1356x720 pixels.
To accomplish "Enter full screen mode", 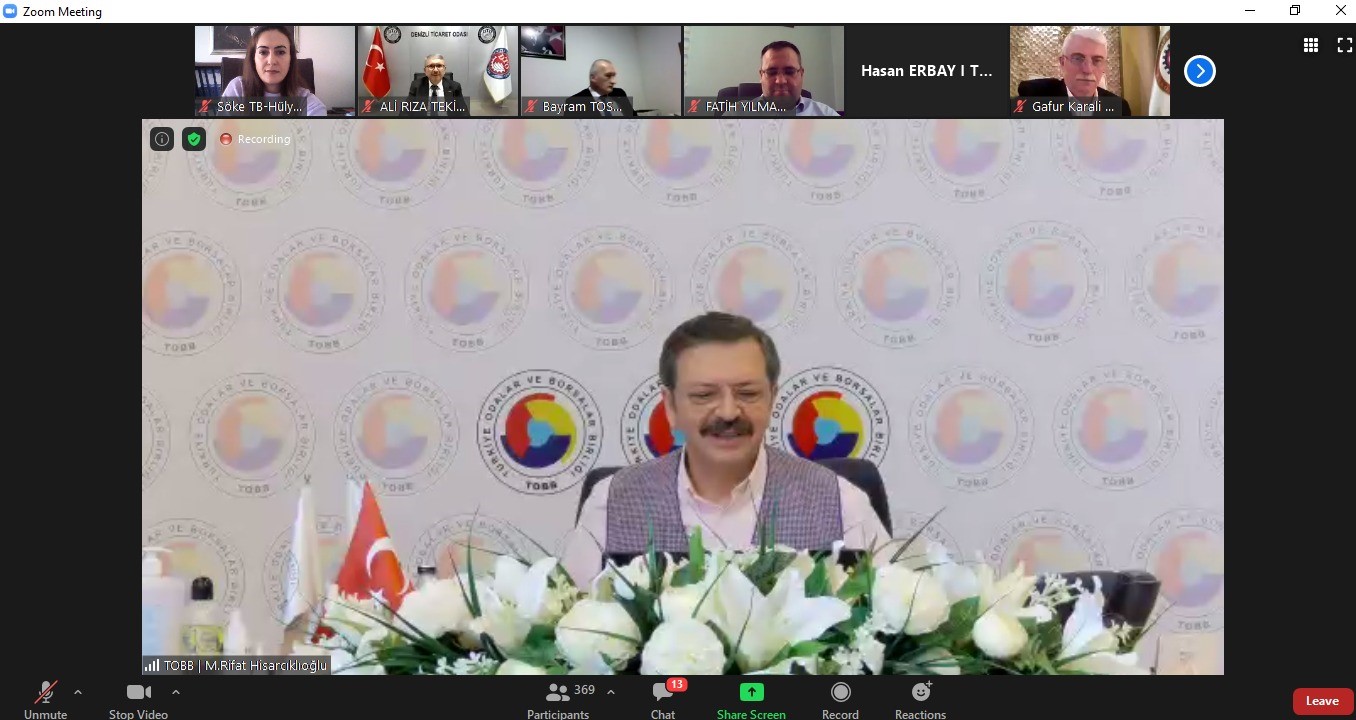I will 1344,45.
